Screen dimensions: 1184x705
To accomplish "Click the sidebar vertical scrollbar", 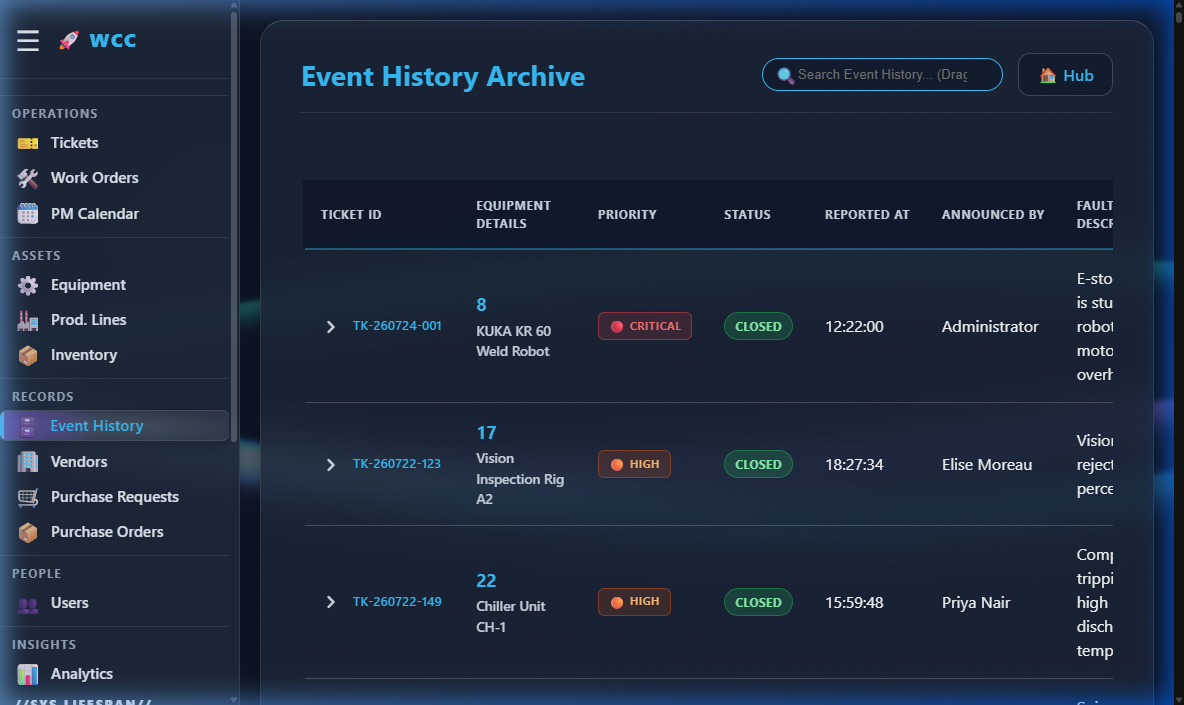I will tap(234, 226).
